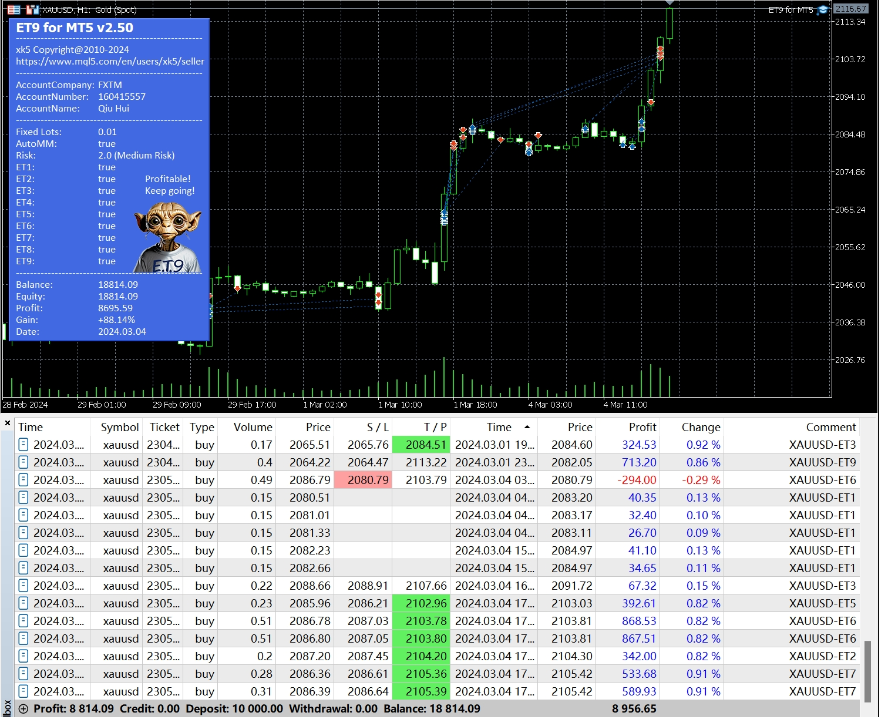
Task: Click the deal icon in the 342.00 profit row
Action: coord(24,656)
